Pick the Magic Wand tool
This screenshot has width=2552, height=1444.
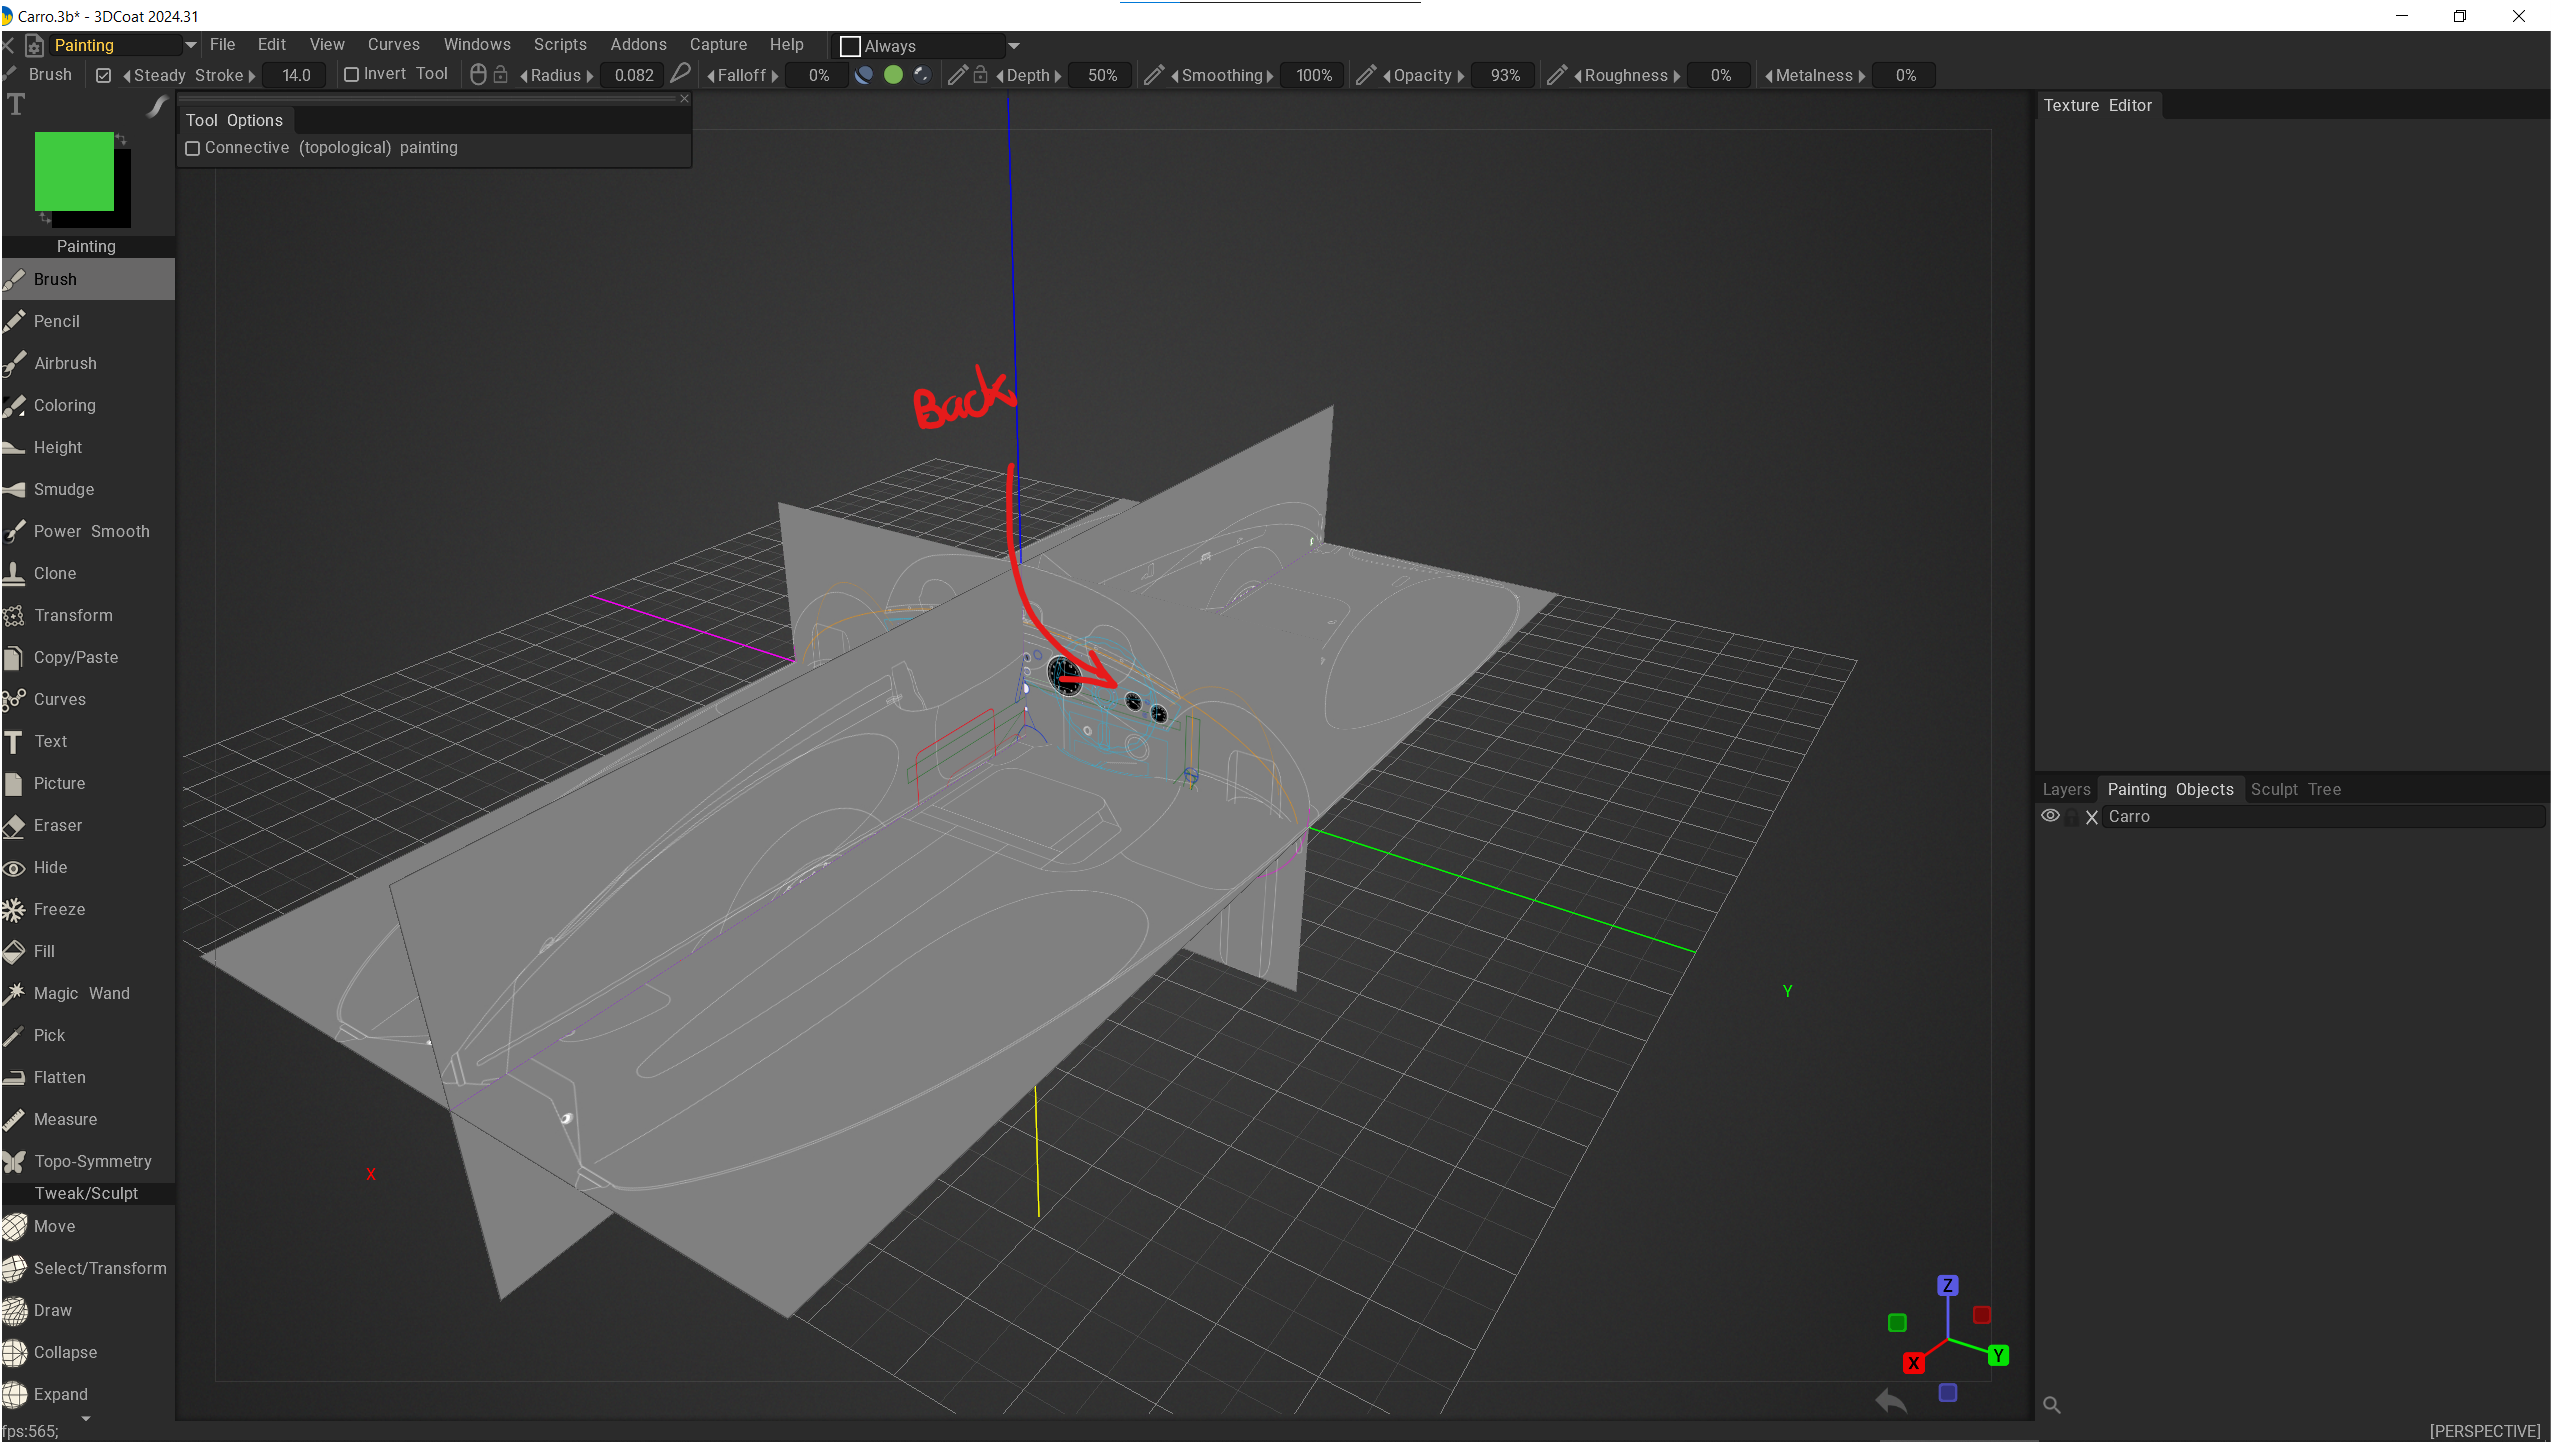point(81,993)
